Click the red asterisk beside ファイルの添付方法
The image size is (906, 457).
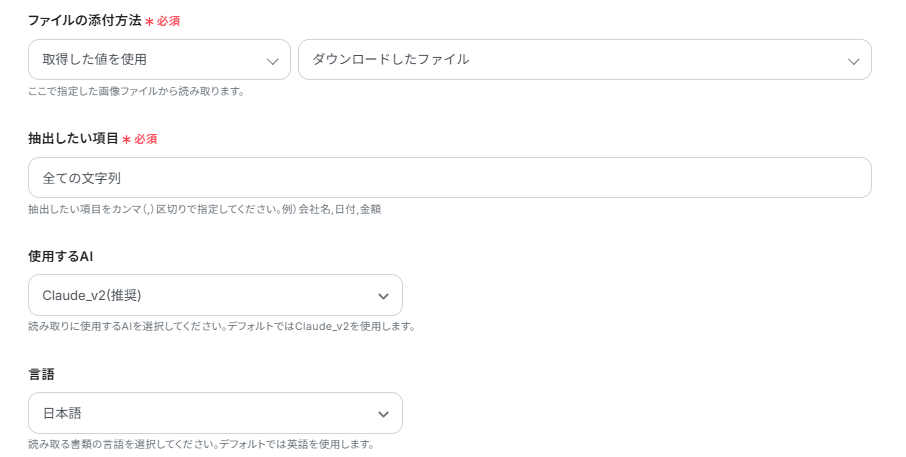150,21
